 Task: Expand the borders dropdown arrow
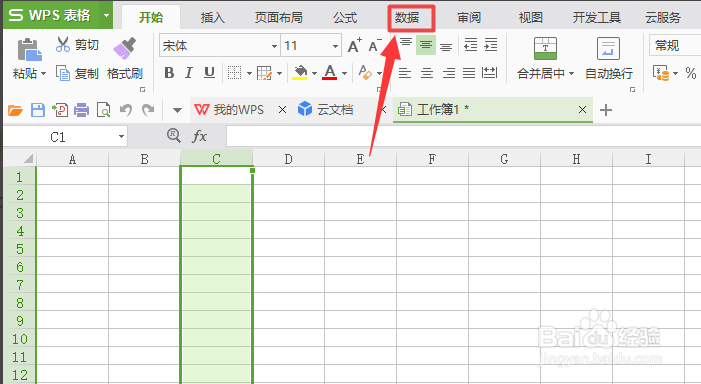[249, 73]
